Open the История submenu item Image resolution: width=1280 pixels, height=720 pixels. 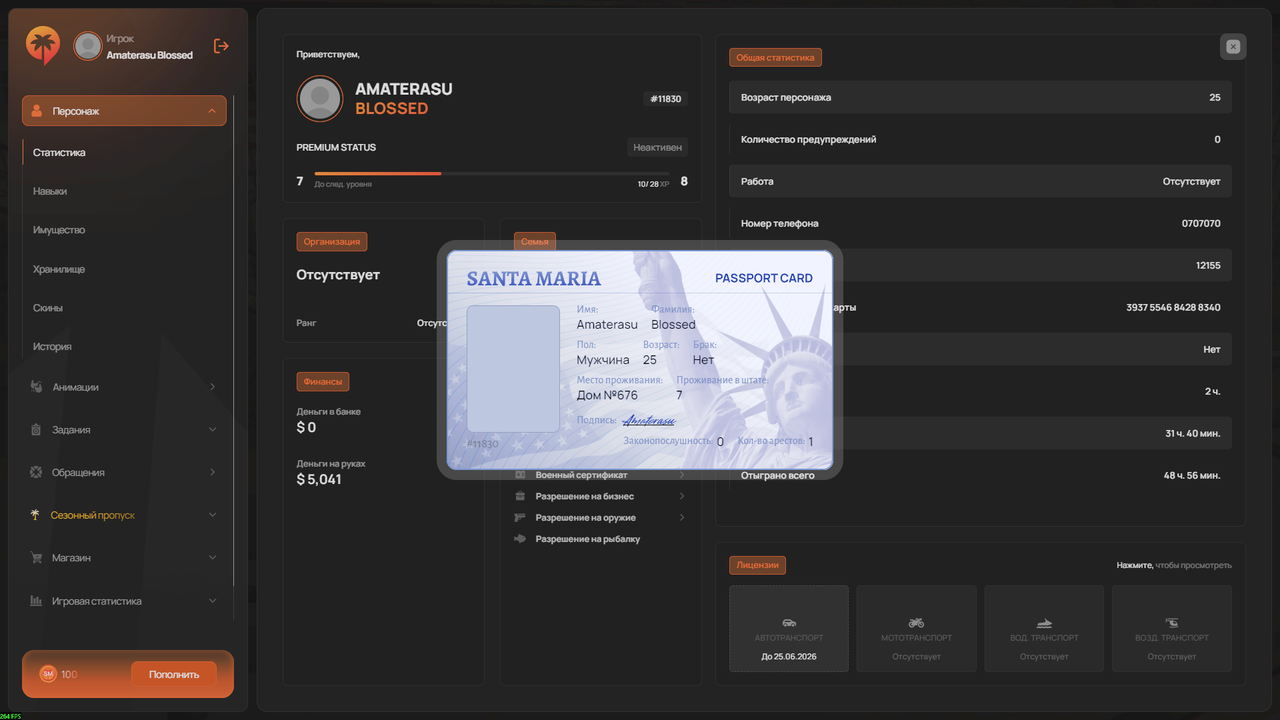(x=52, y=347)
